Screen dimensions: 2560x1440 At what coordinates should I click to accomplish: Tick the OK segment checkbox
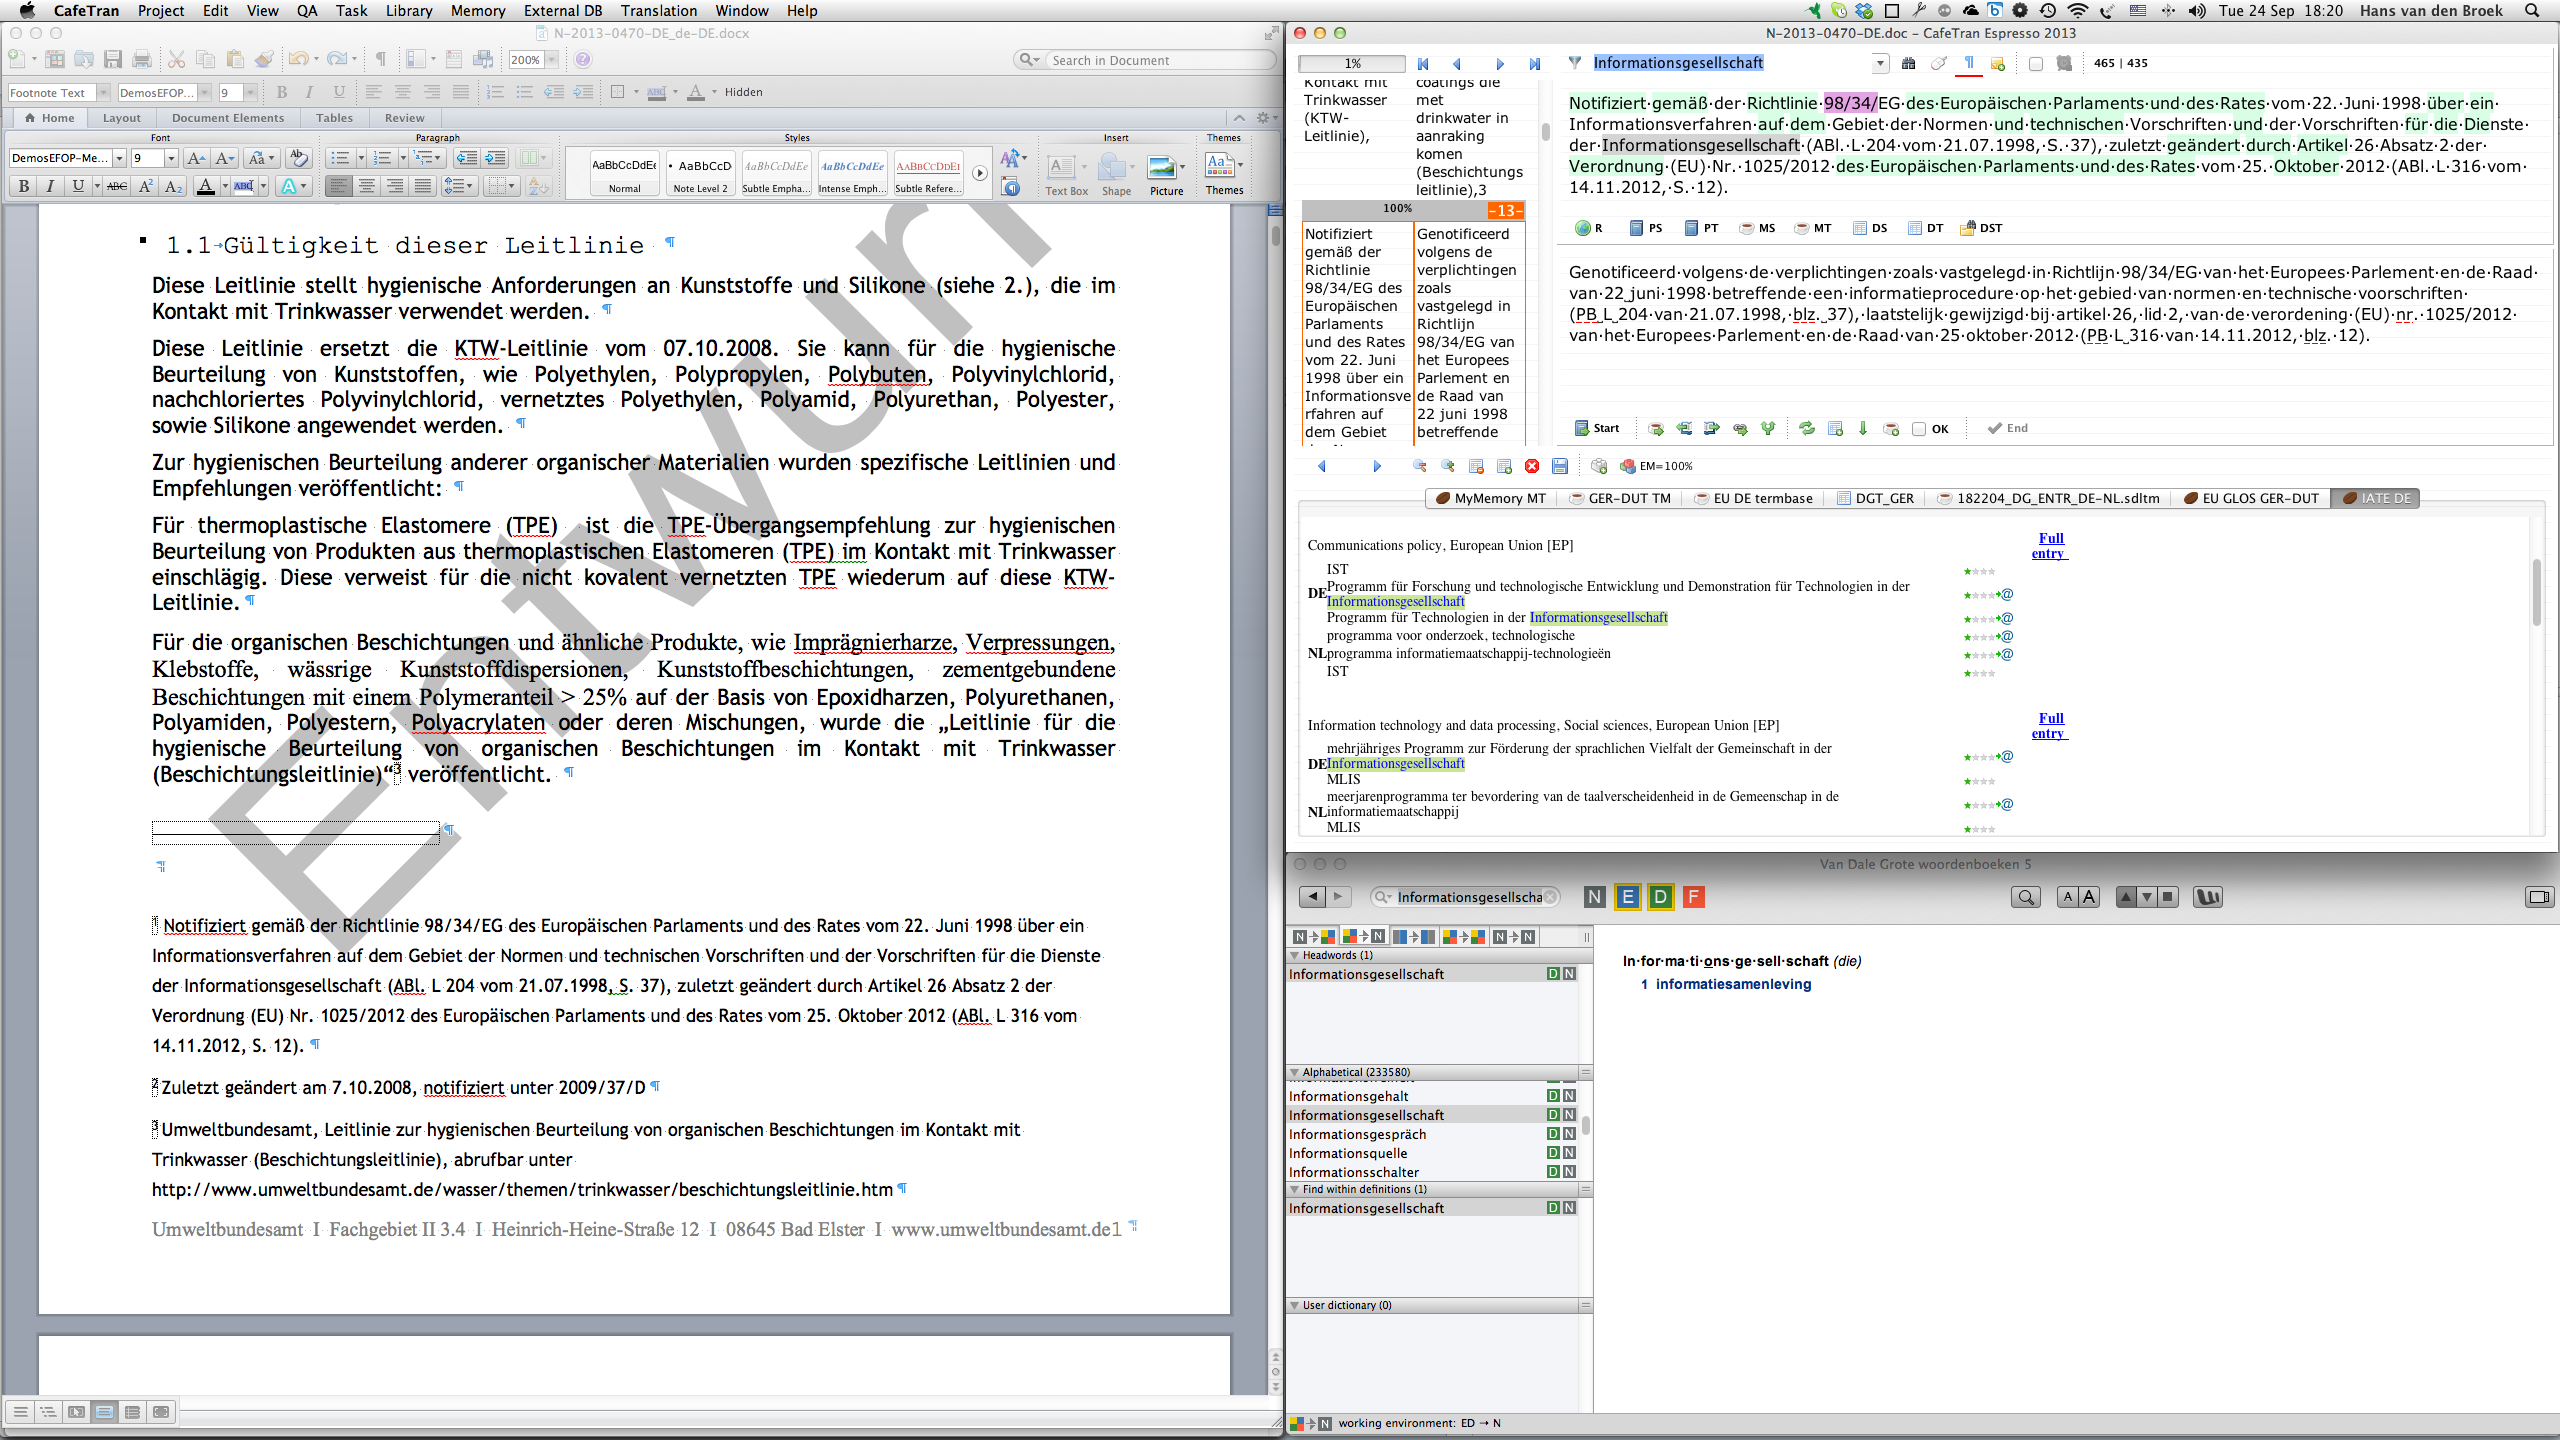[x=1918, y=429]
